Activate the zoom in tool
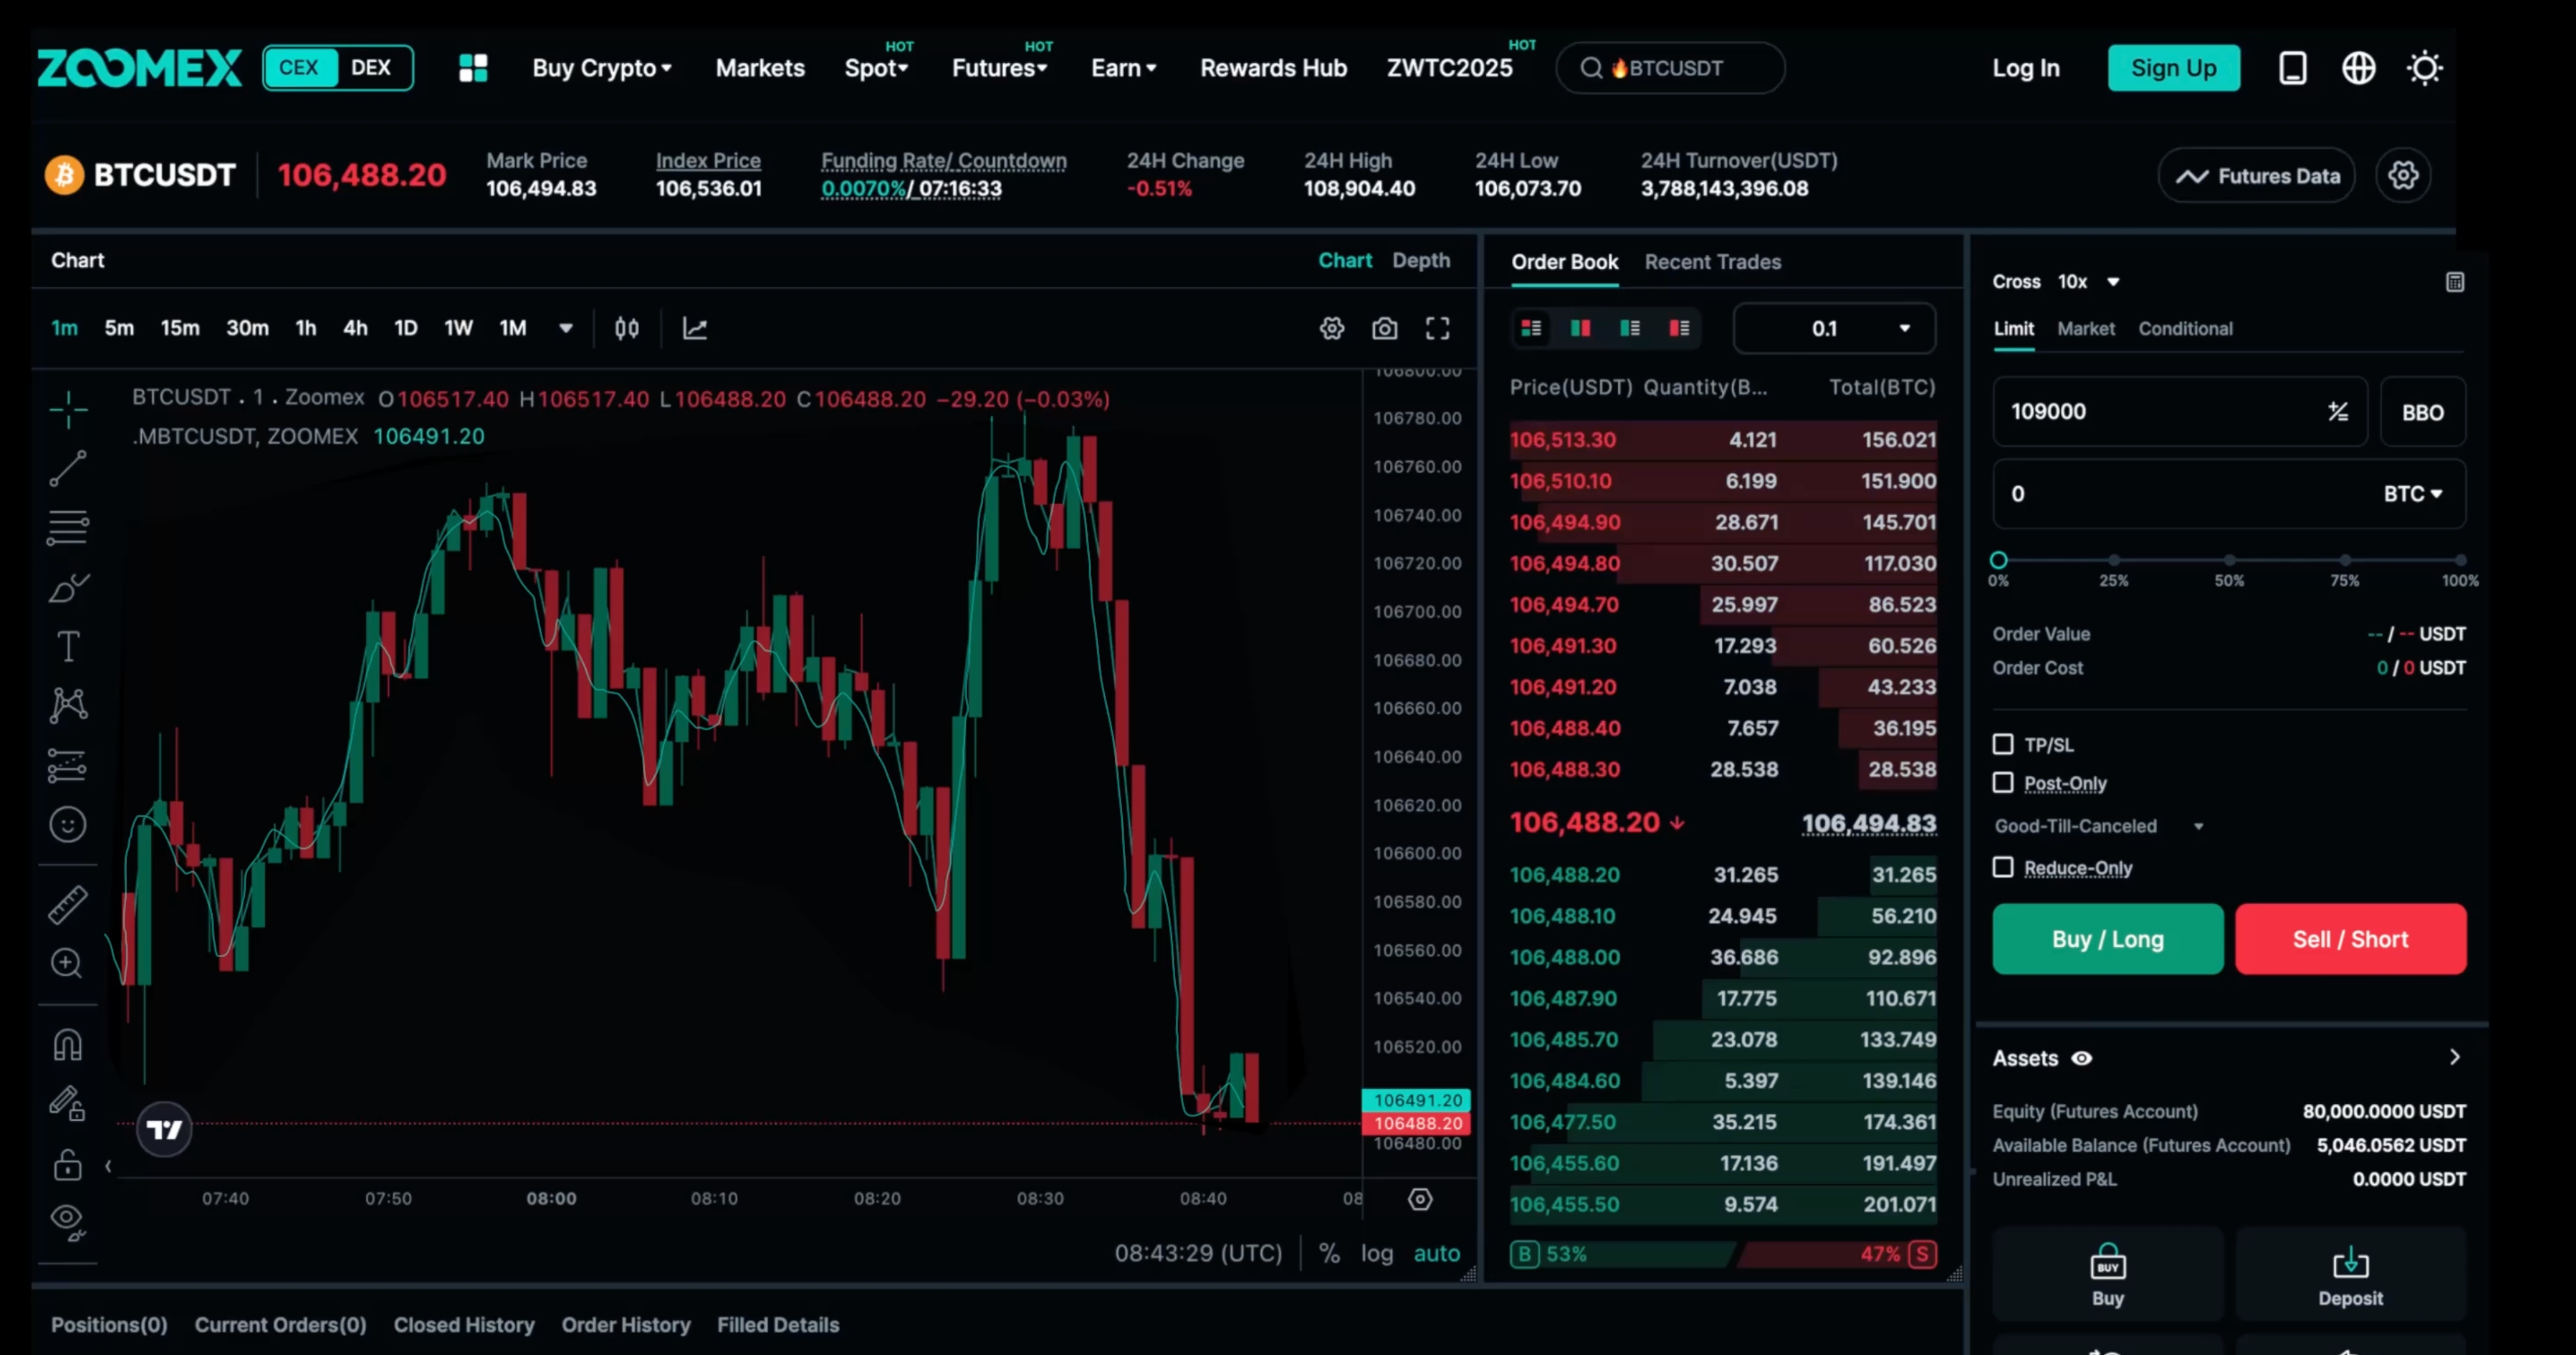This screenshot has width=2576, height=1355. pyautogui.click(x=67, y=963)
